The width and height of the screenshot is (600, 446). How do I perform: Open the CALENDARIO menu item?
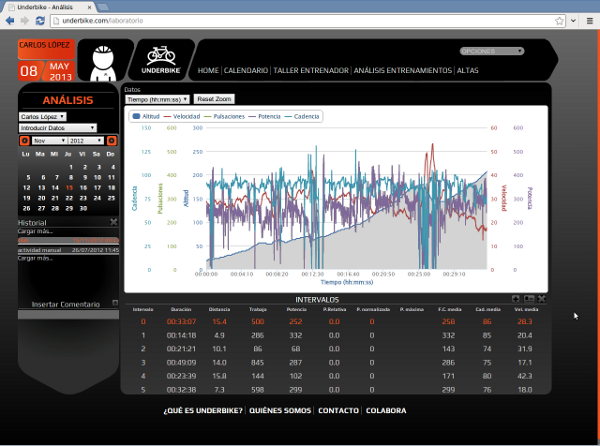coord(246,70)
